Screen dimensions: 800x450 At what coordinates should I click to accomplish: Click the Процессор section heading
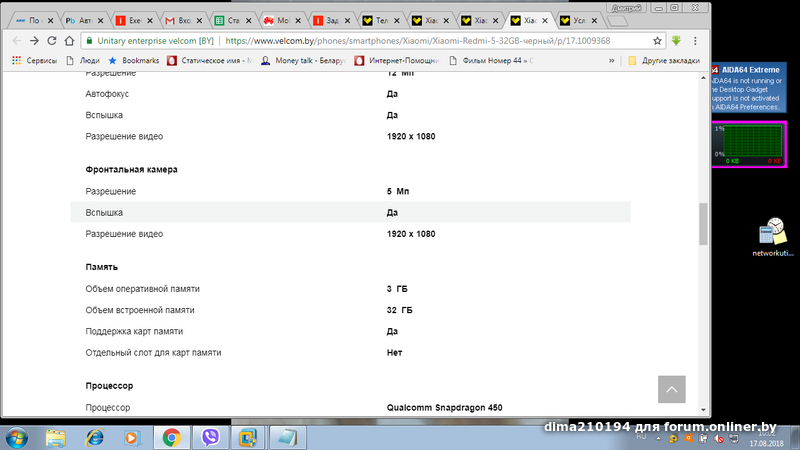point(109,386)
